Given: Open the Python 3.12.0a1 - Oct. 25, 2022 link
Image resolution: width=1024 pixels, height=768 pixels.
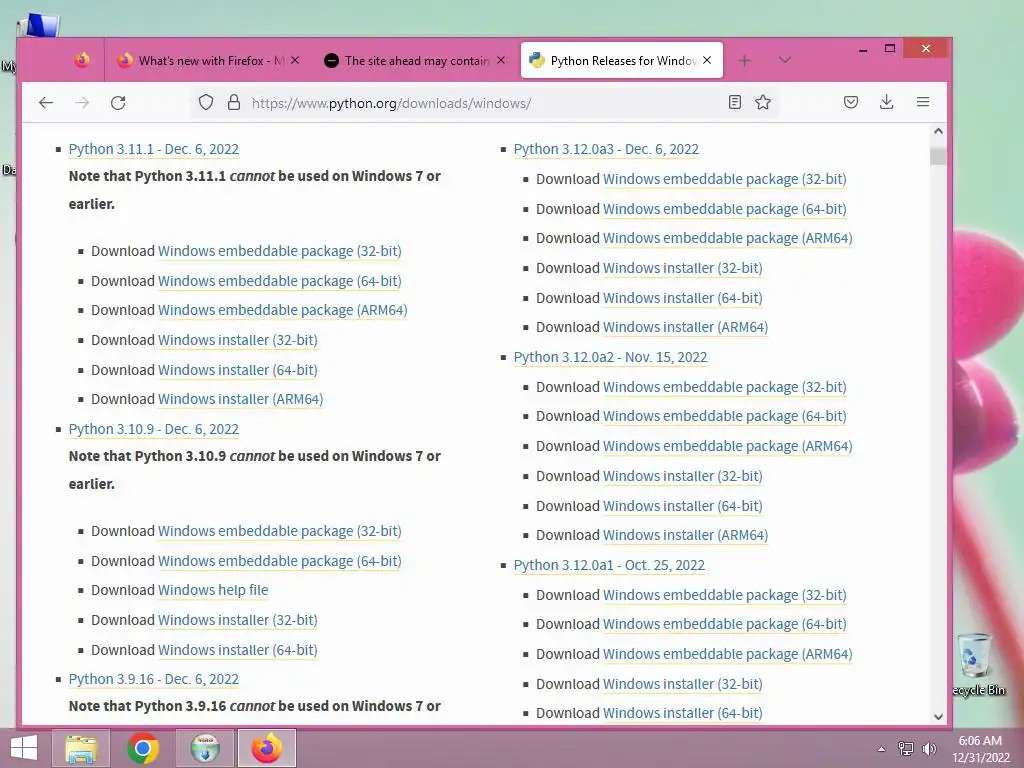Looking at the screenshot, I should coord(609,565).
